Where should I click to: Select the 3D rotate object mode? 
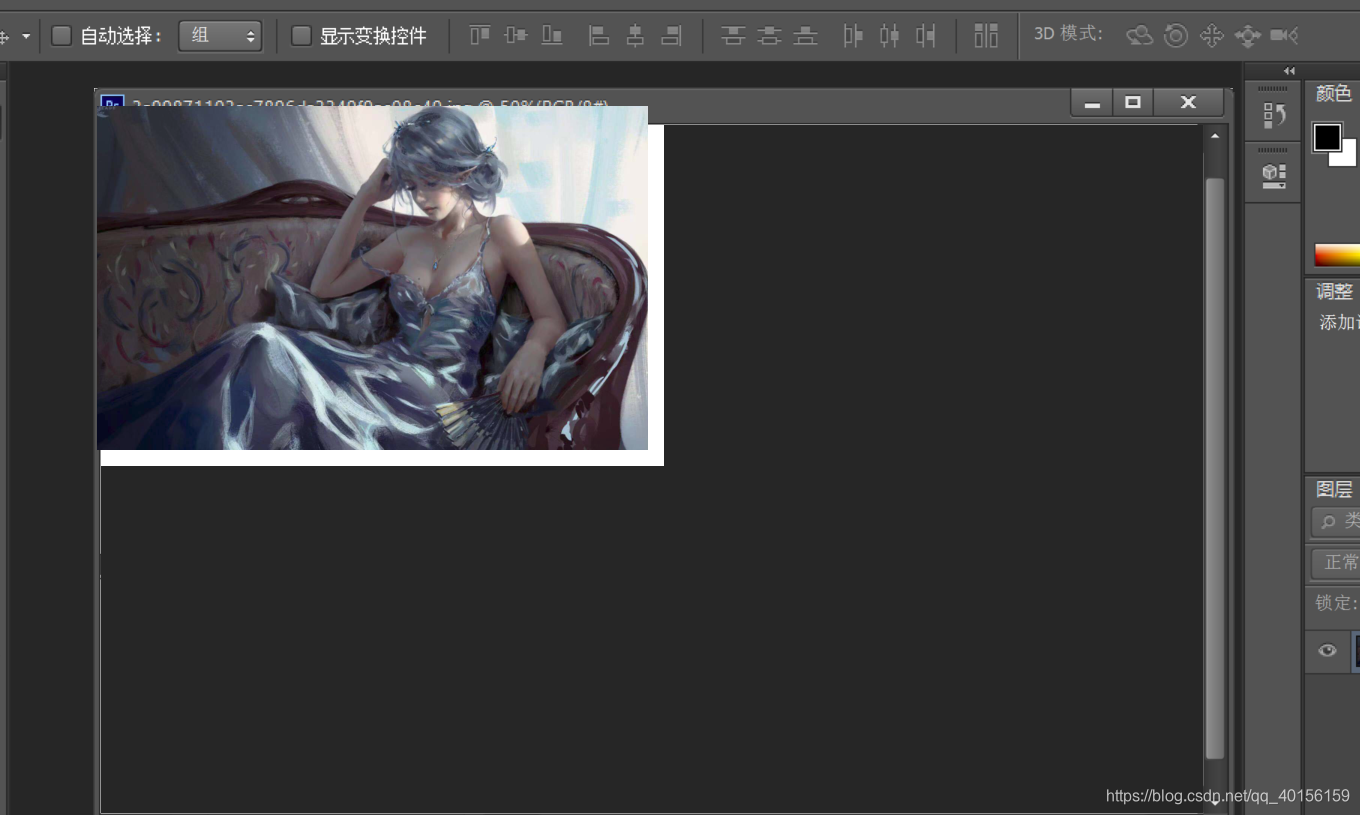pos(1140,36)
